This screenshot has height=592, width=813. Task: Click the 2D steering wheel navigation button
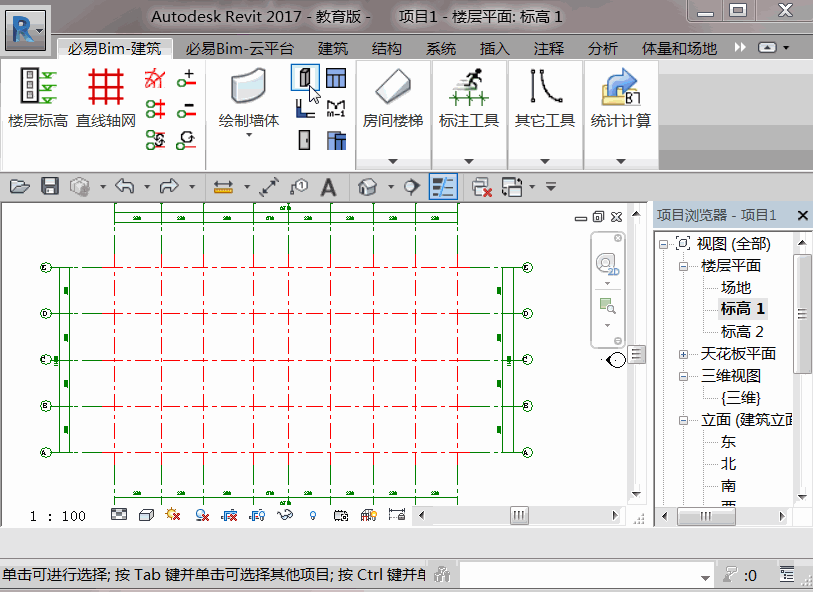(x=607, y=264)
